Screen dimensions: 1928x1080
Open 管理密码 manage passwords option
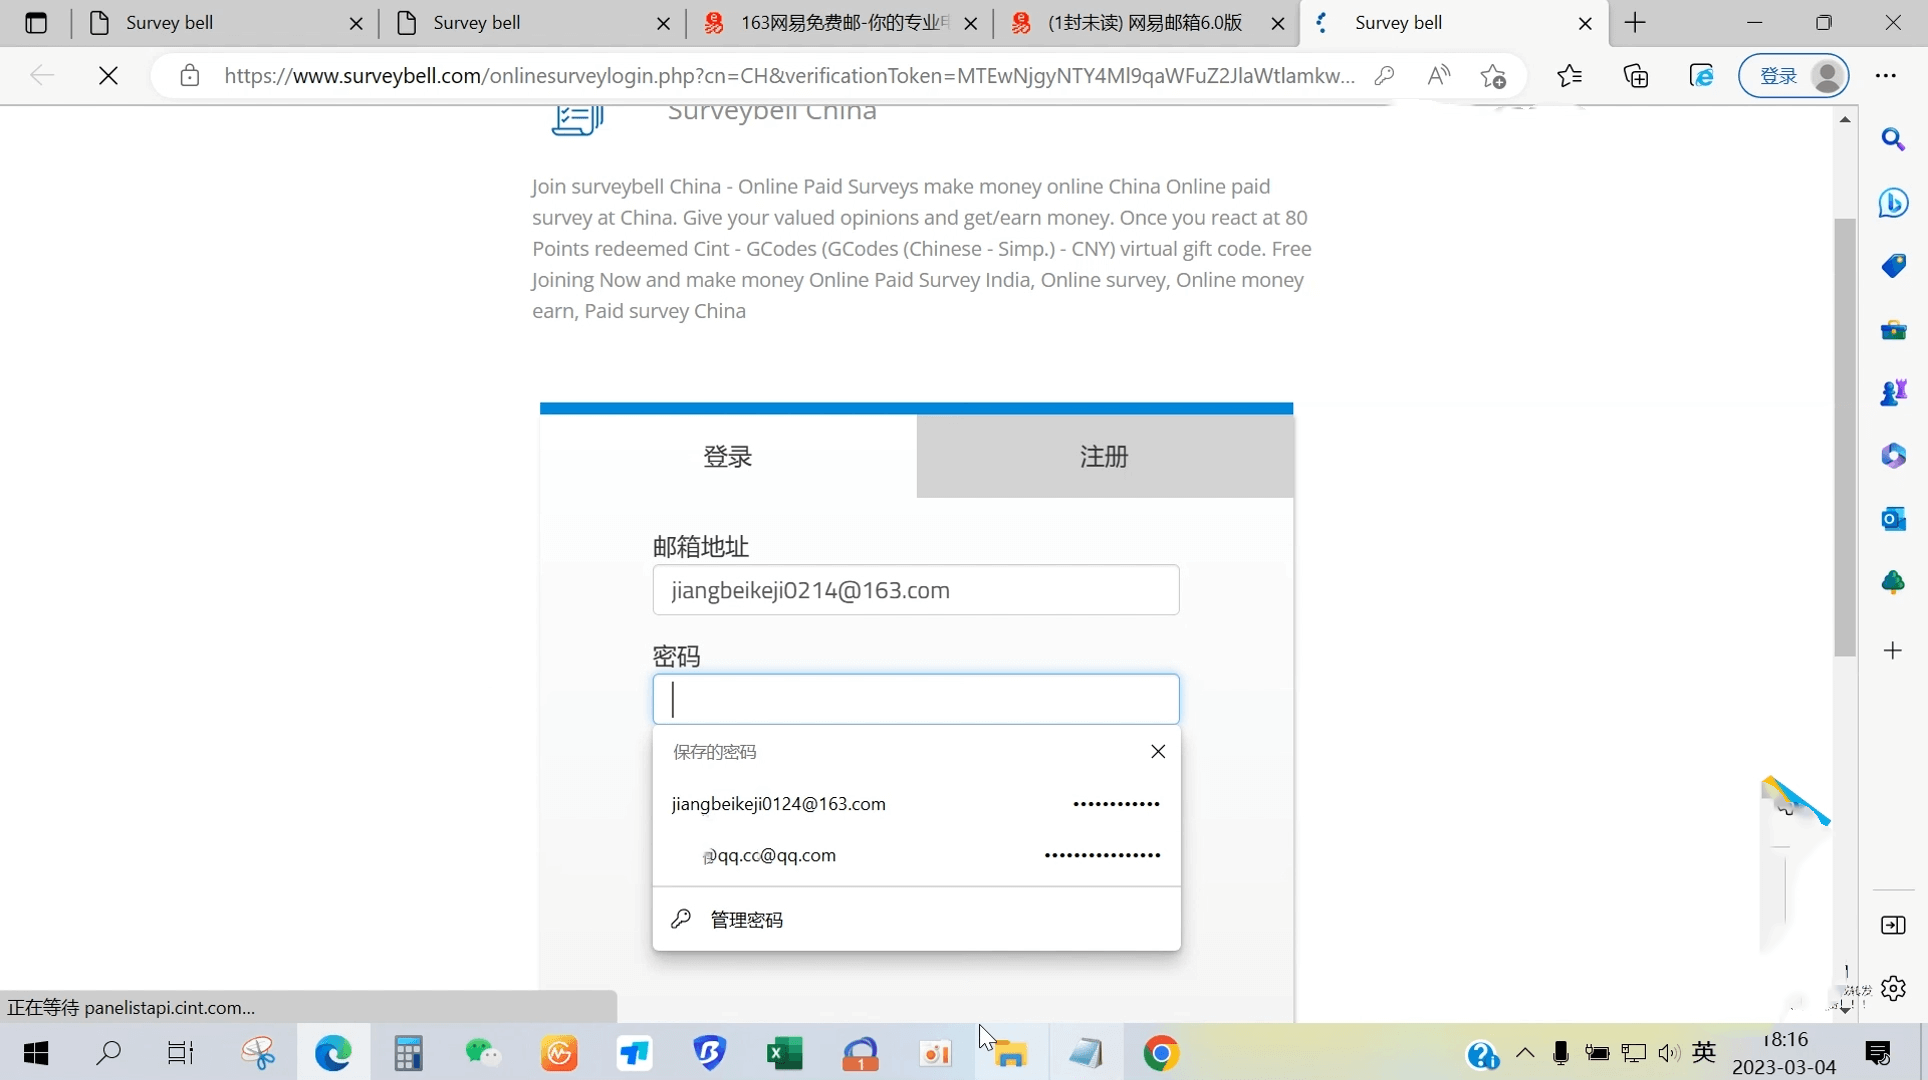(x=915, y=919)
